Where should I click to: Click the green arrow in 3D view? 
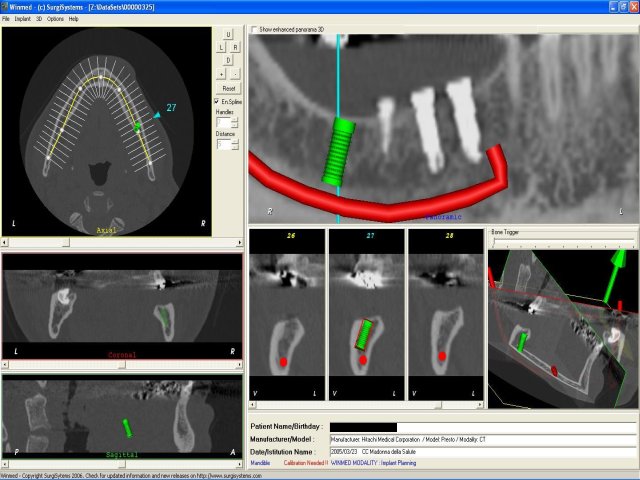click(x=615, y=276)
